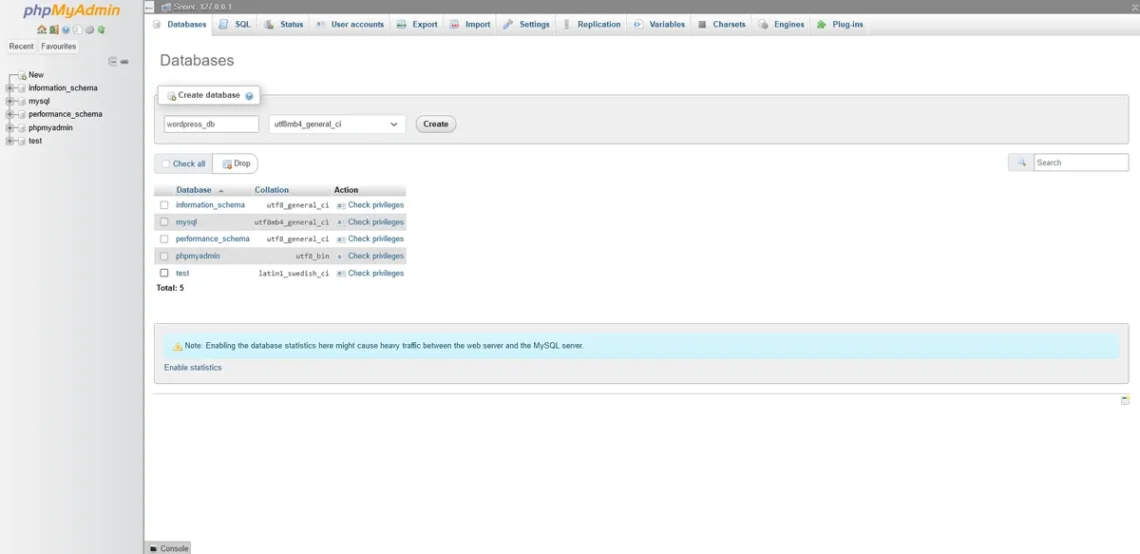Select the information_schema row checkbox
This screenshot has width=1140, height=554.
pyautogui.click(x=164, y=205)
